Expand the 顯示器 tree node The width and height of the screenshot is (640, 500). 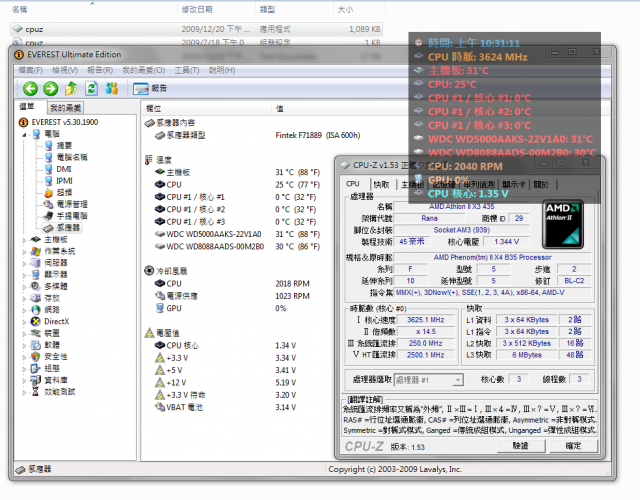pyautogui.click(x=24, y=275)
